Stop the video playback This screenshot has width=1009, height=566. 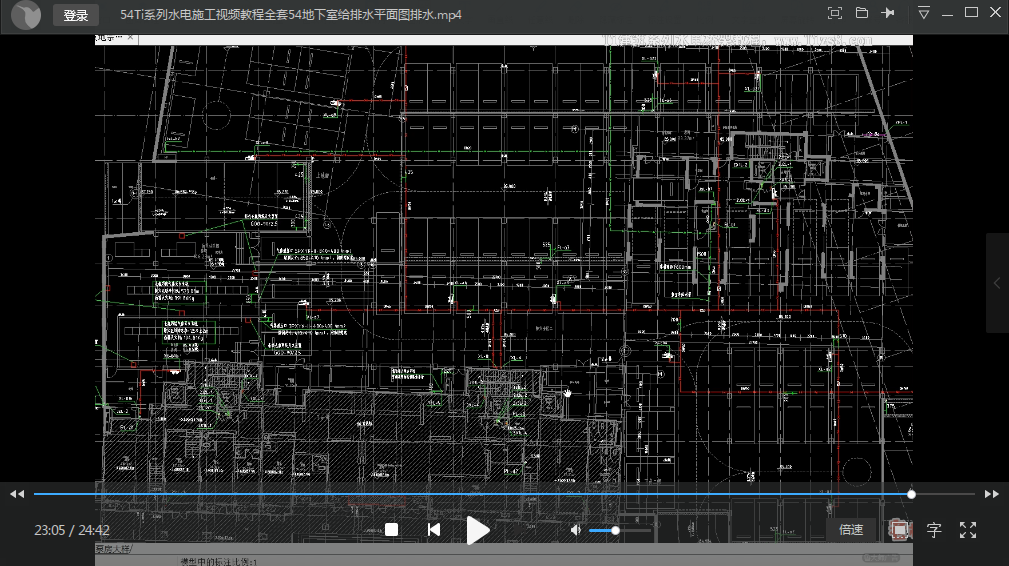click(x=391, y=530)
